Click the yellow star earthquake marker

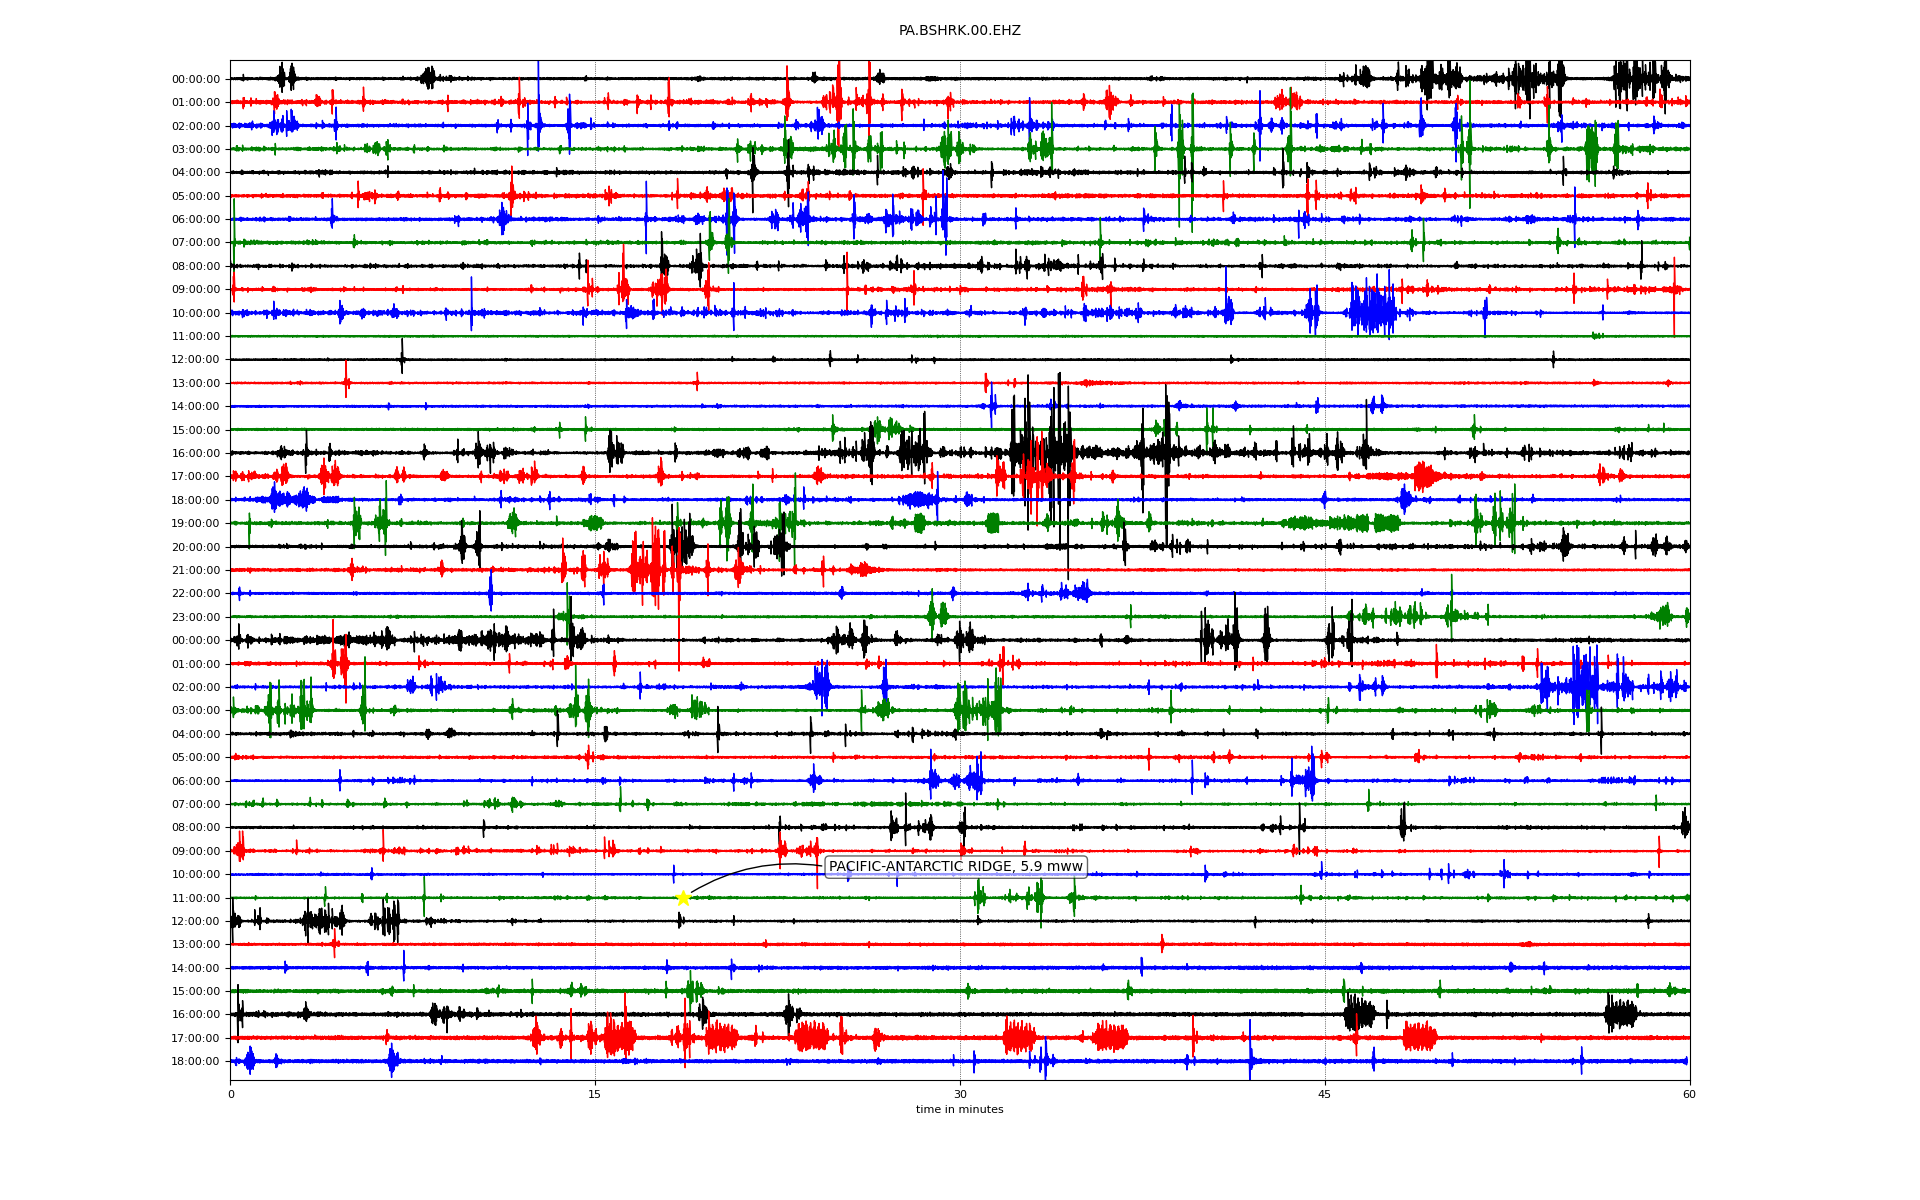(683, 898)
